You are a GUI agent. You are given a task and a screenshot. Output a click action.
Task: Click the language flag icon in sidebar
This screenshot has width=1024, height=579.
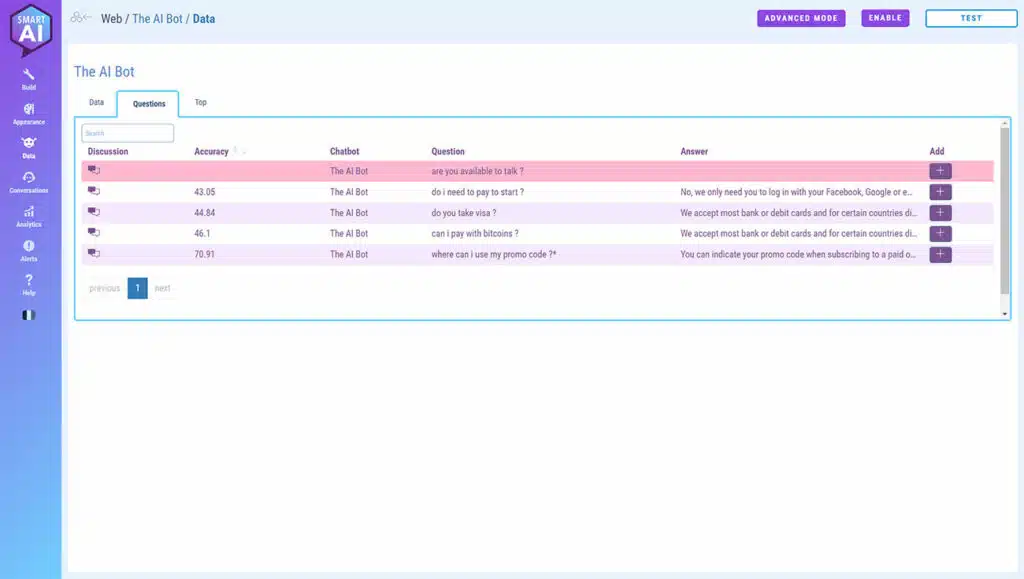(x=29, y=315)
